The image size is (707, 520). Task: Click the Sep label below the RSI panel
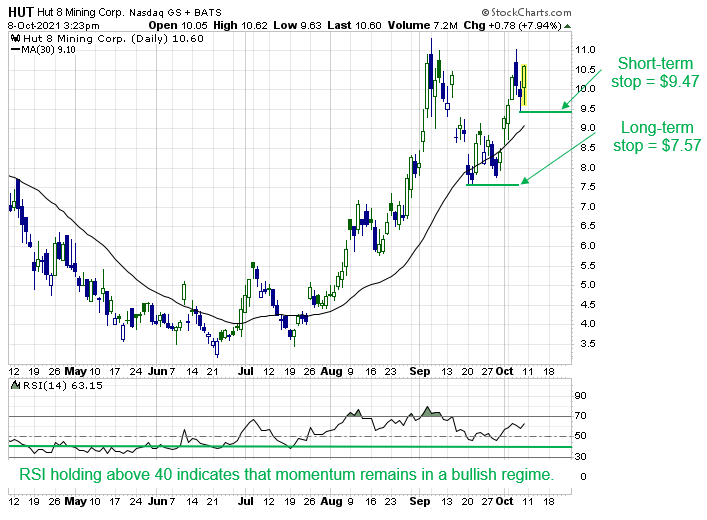(419, 502)
